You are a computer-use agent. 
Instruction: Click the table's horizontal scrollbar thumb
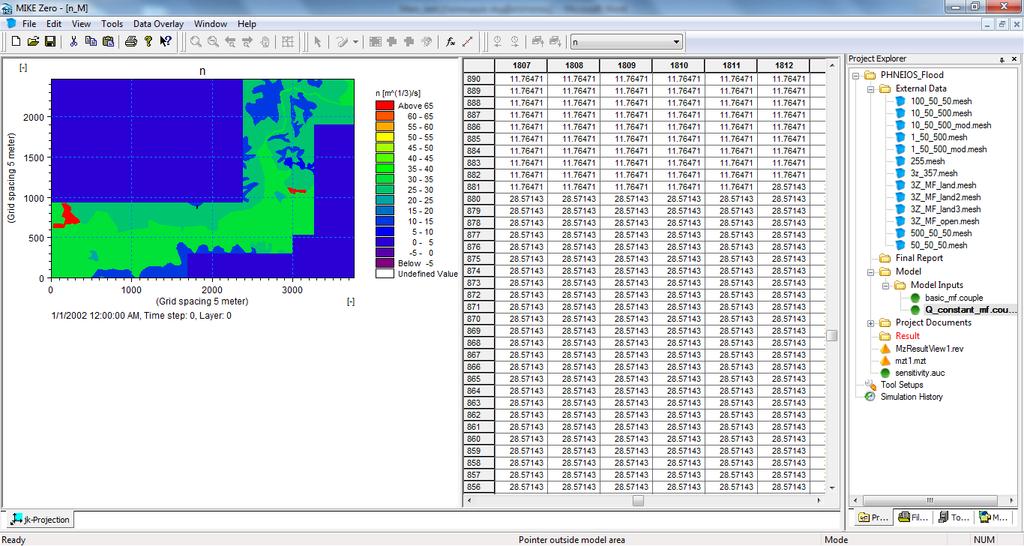pos(638,501)
